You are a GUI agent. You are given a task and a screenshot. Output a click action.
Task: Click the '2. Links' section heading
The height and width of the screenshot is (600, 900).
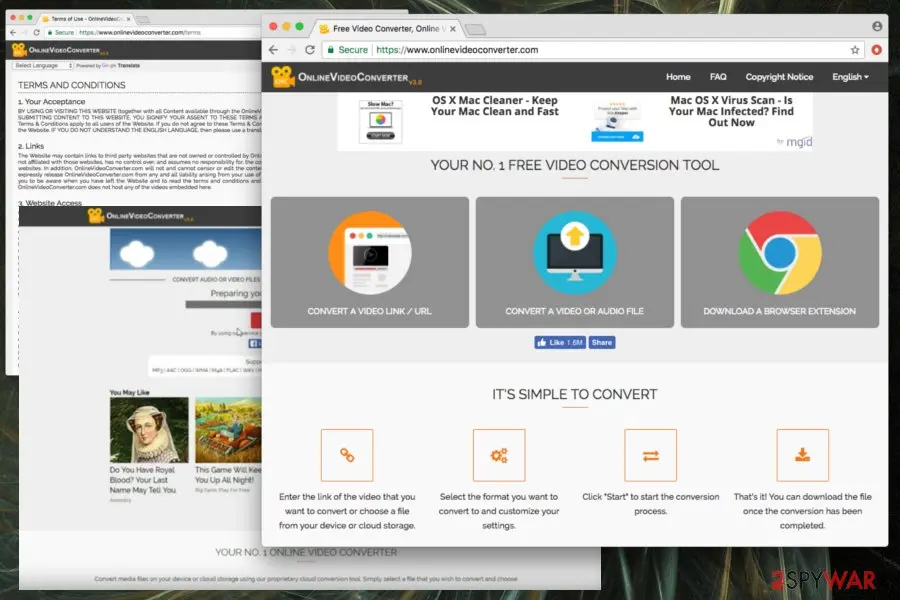pyautogui.click(x=31, y=146)
